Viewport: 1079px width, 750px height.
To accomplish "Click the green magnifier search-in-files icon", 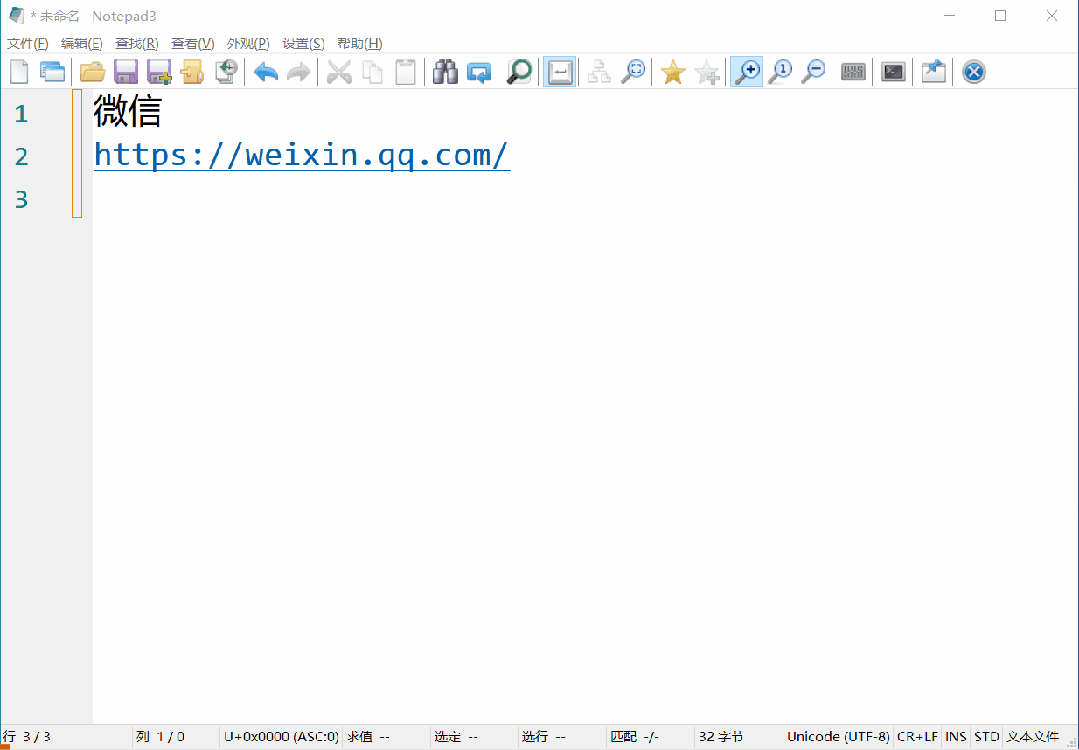I will point(519,72).
